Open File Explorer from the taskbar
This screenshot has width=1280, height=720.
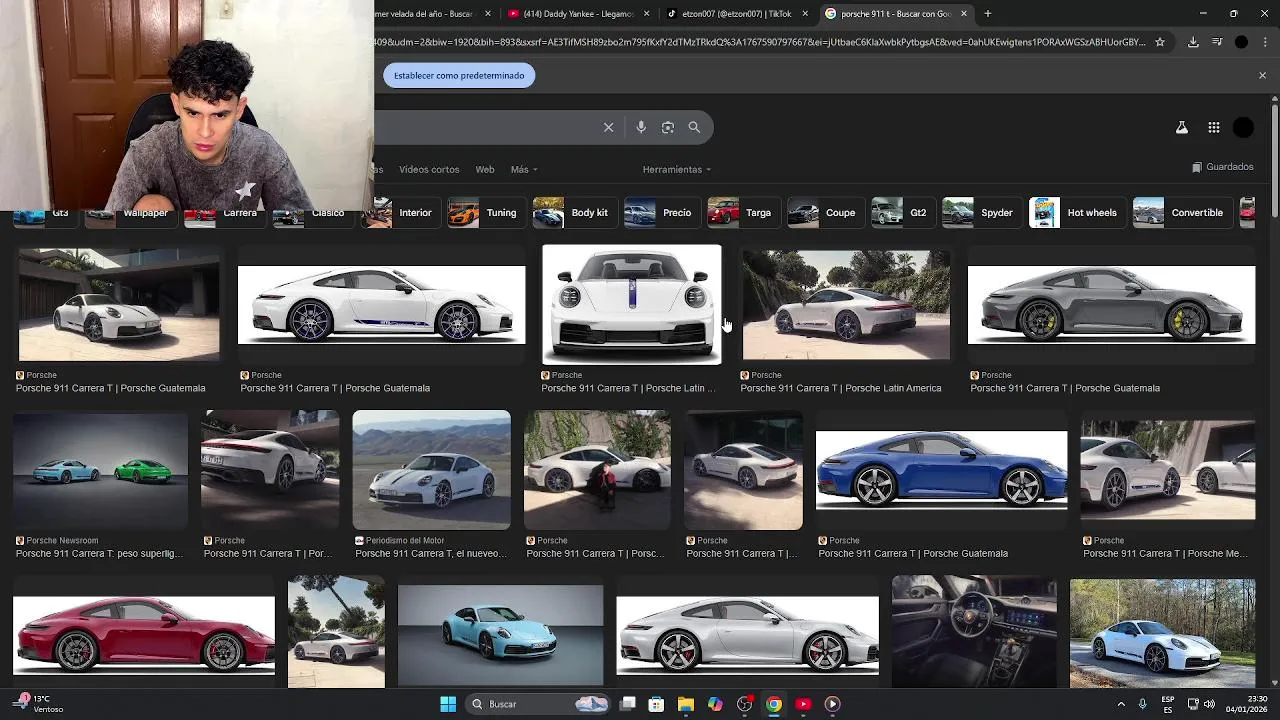[686, 704]
